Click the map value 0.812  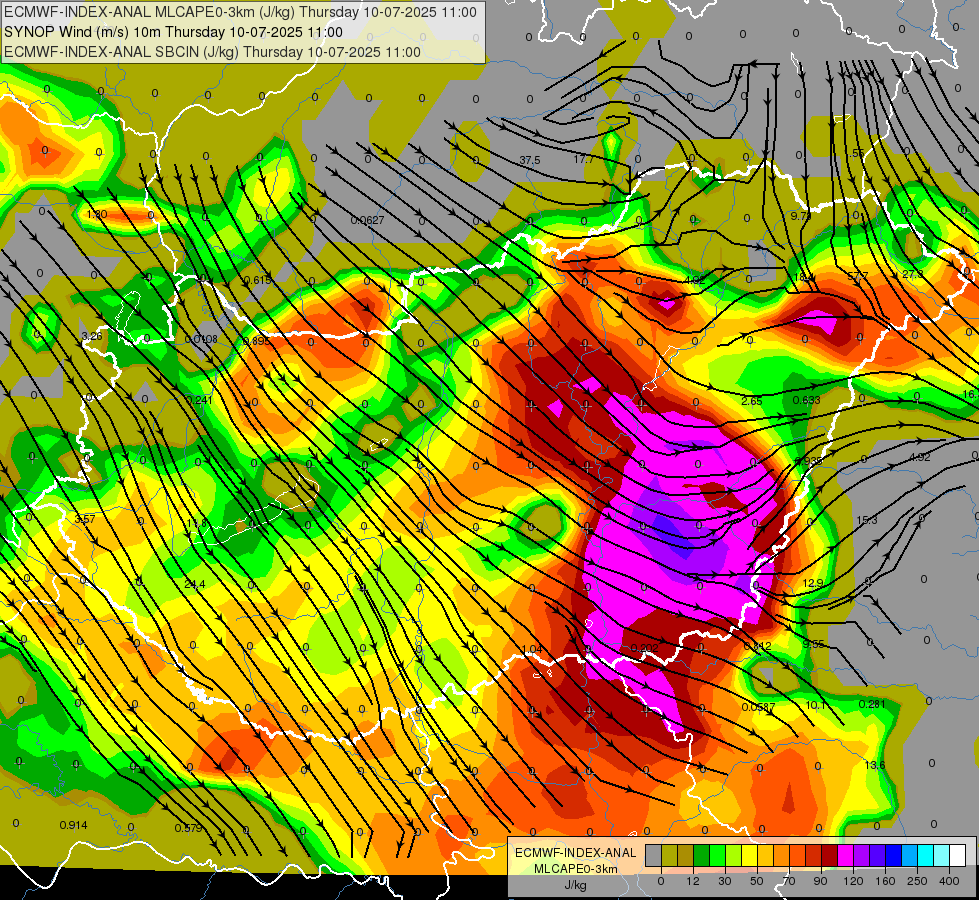pos(757,646)
